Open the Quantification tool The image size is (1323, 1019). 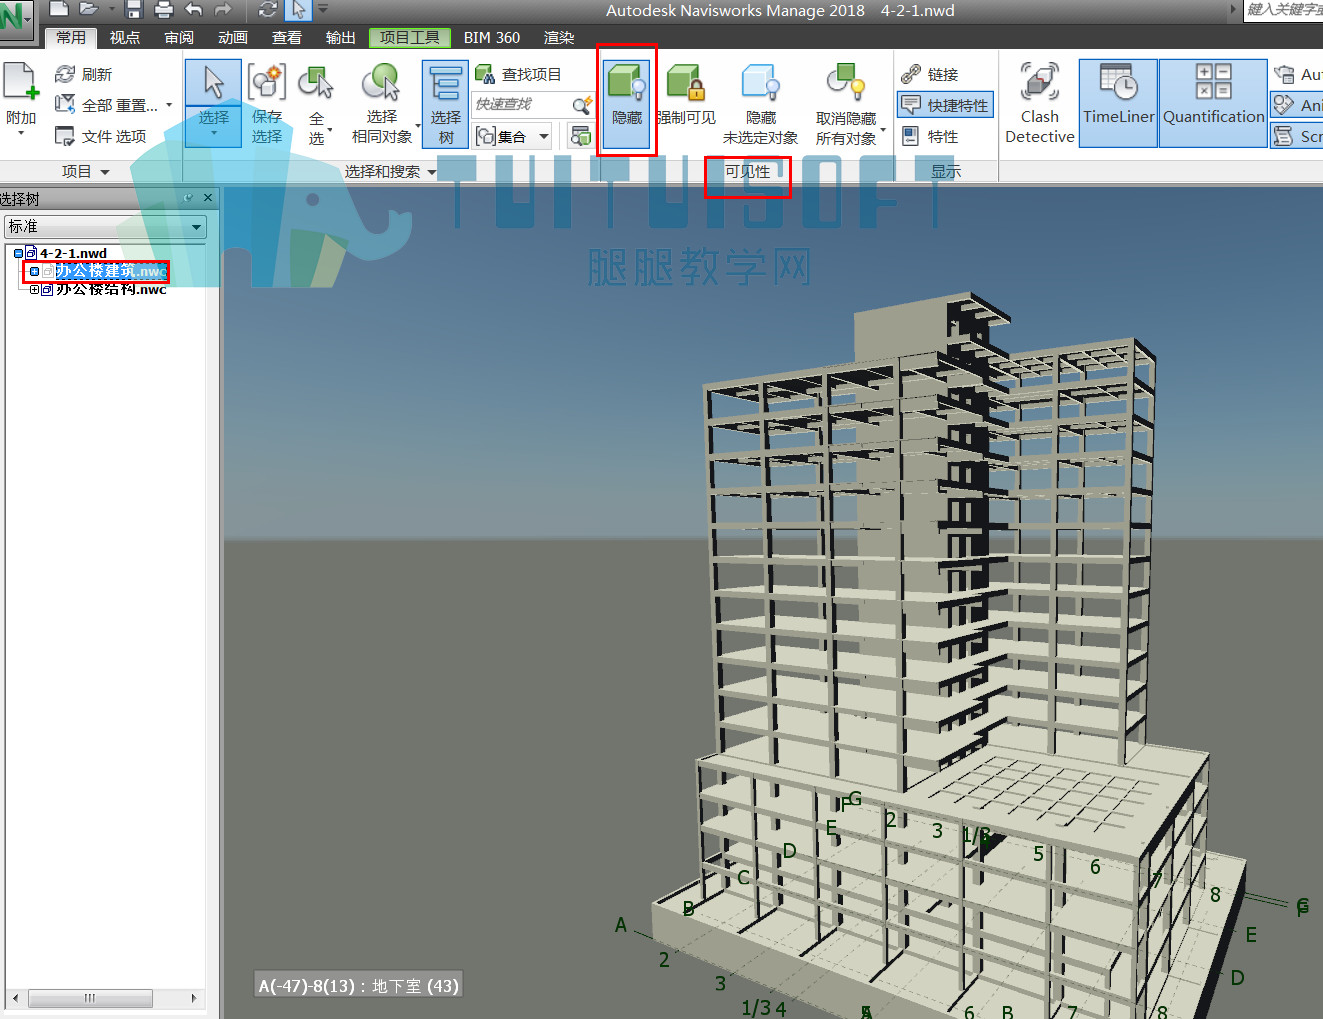tap(1213, 103)
